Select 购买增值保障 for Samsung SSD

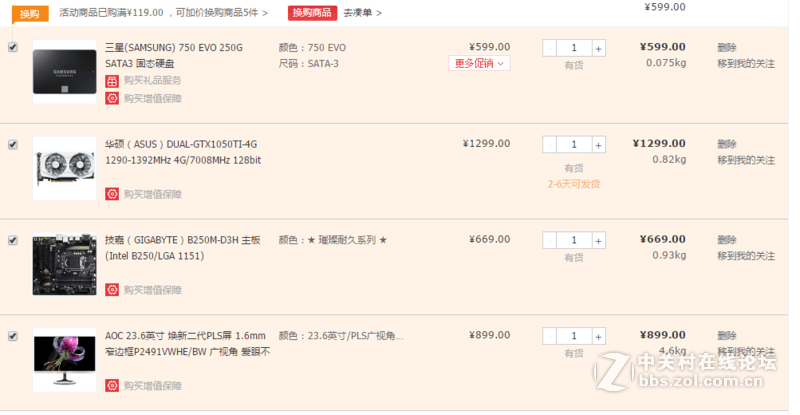pyautogui.click(x=153, y=98)
